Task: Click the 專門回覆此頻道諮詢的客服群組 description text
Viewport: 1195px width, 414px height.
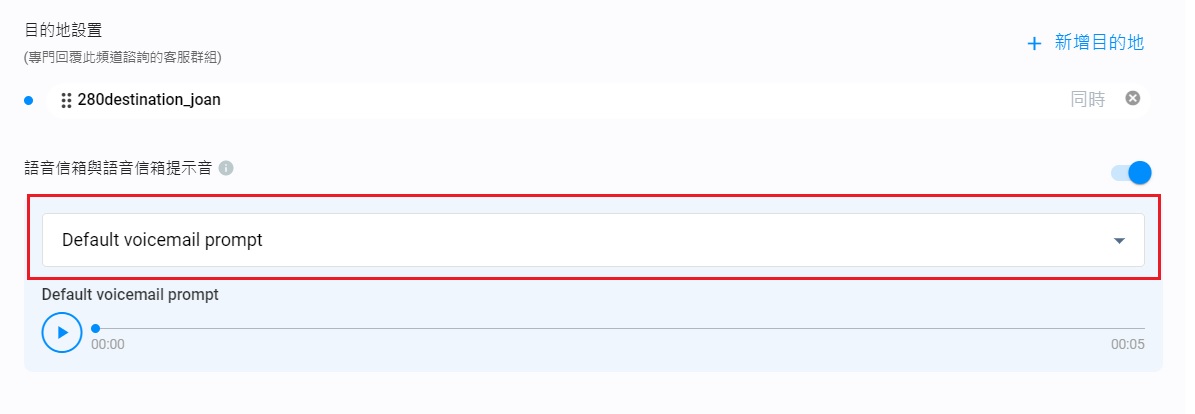Action: click(x=123, y=58)
